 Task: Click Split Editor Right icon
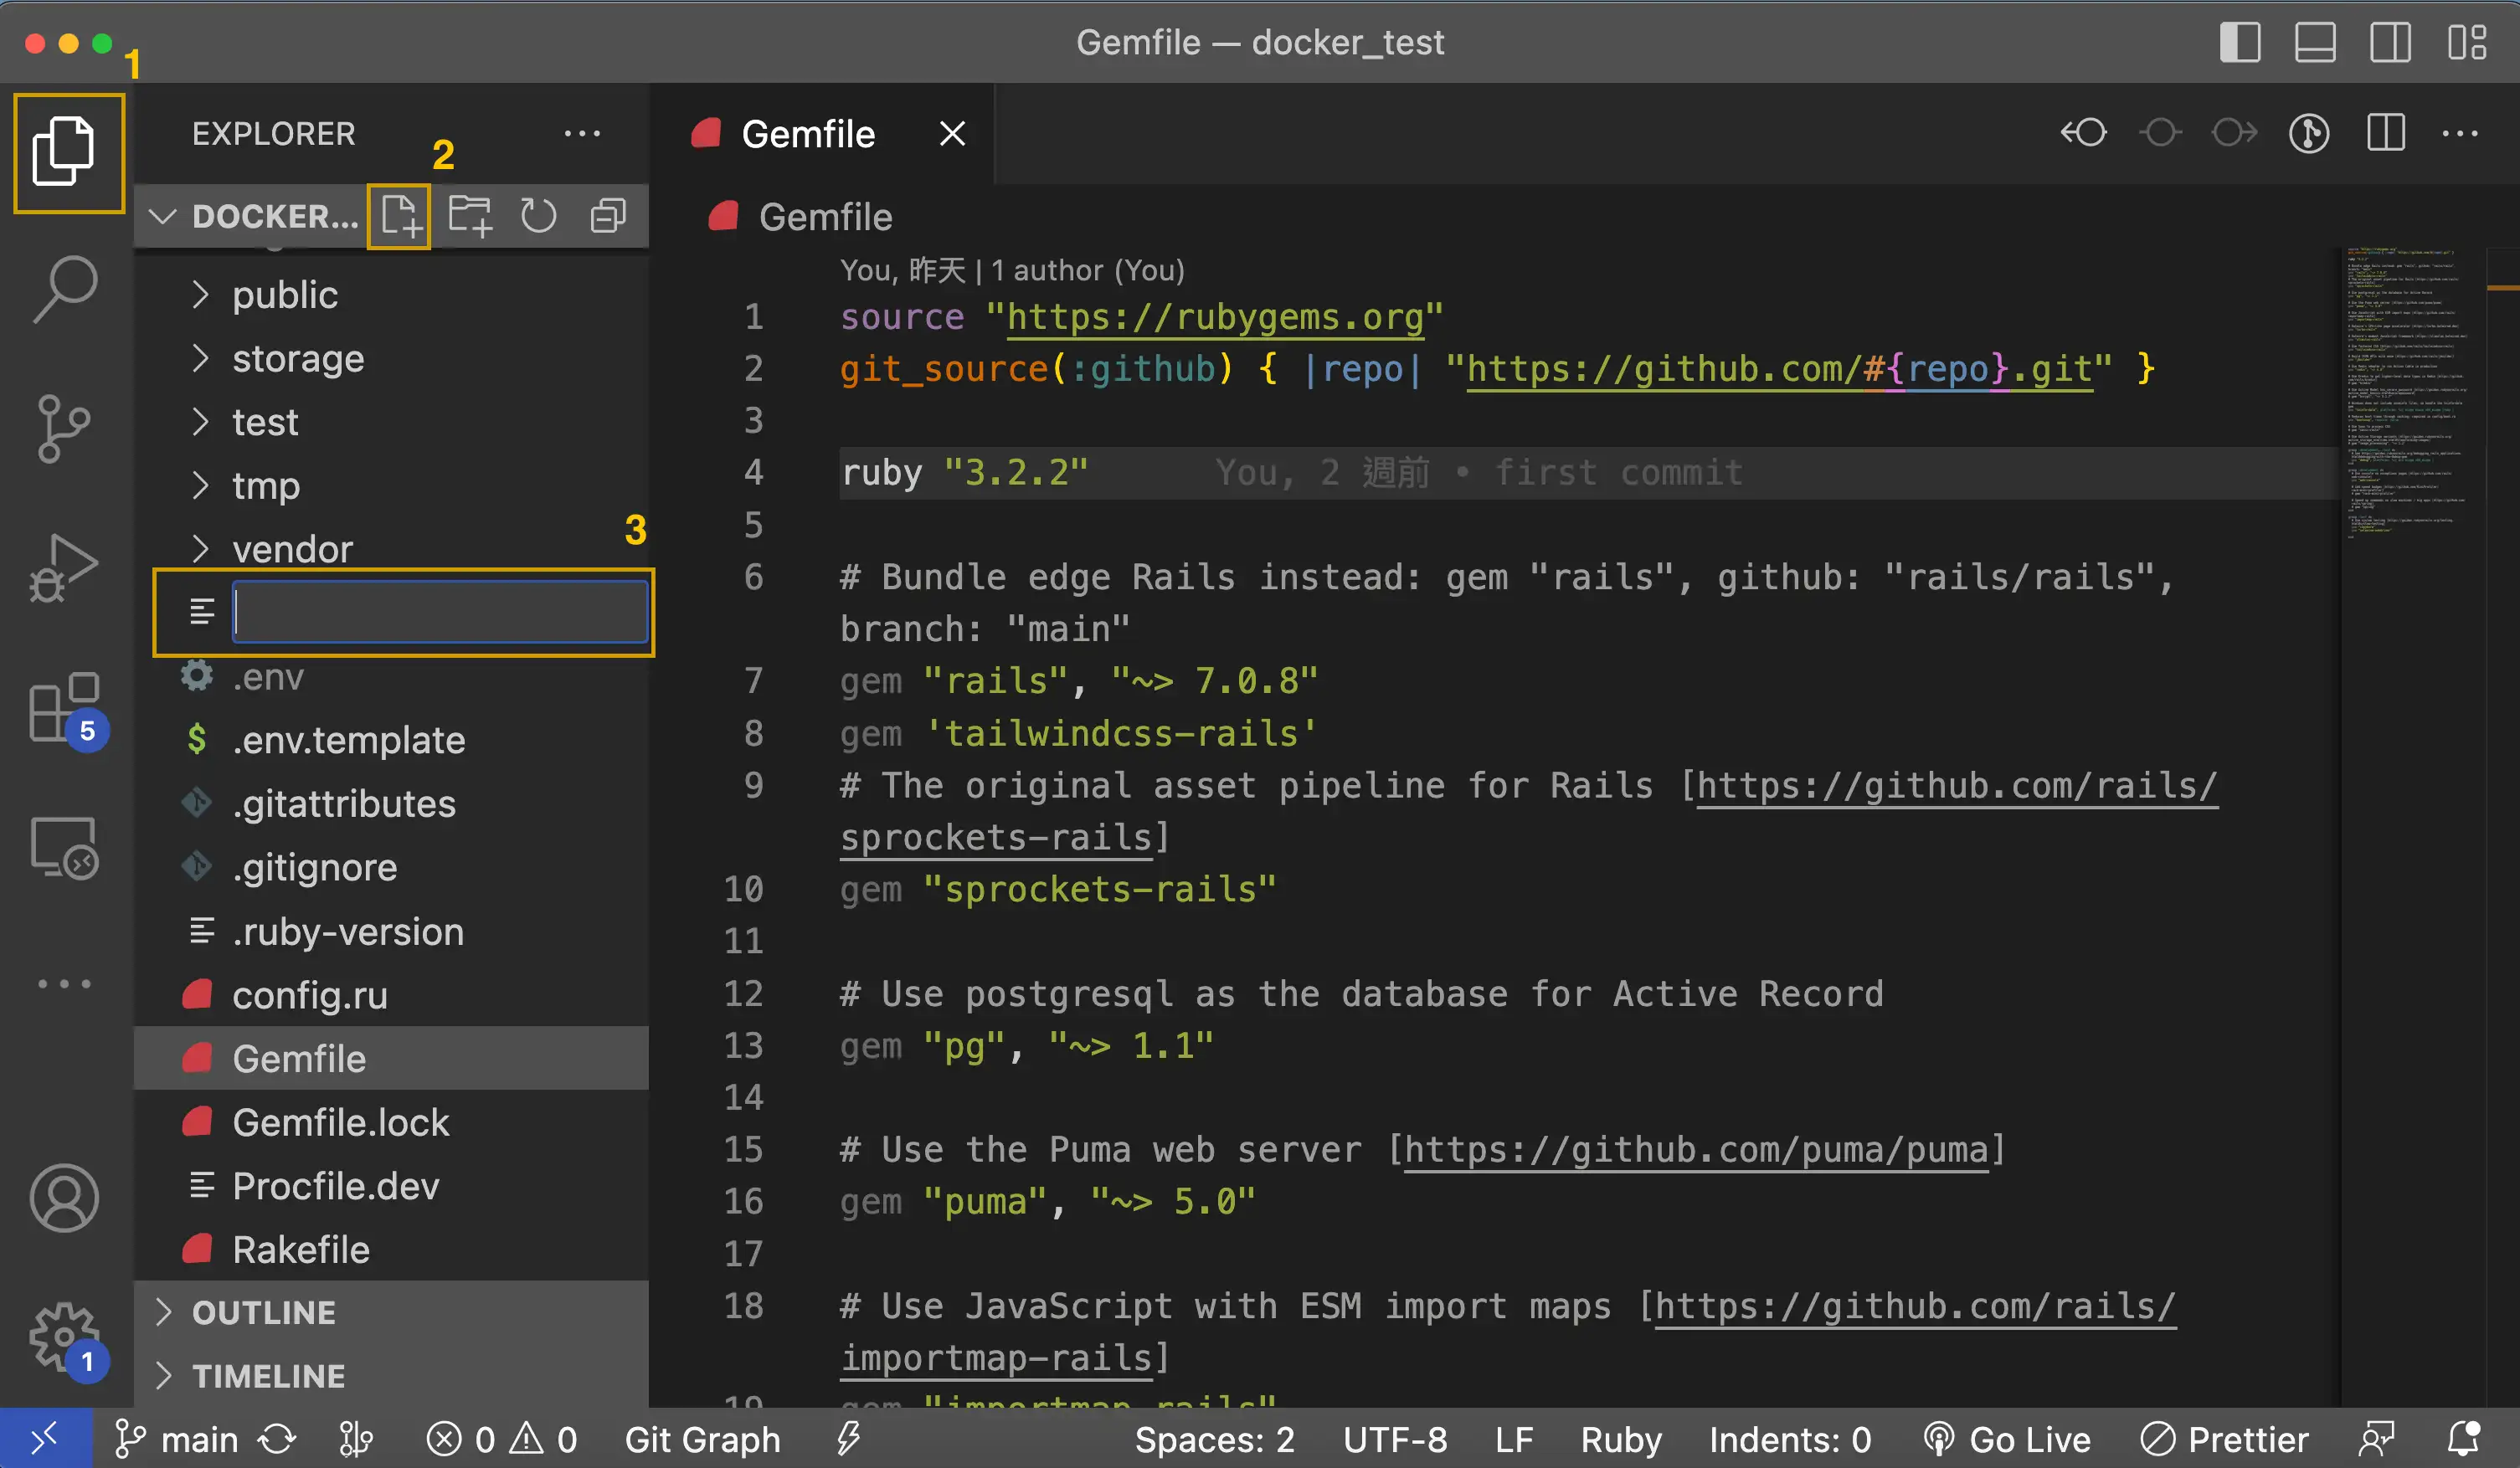pos(2386,133)
